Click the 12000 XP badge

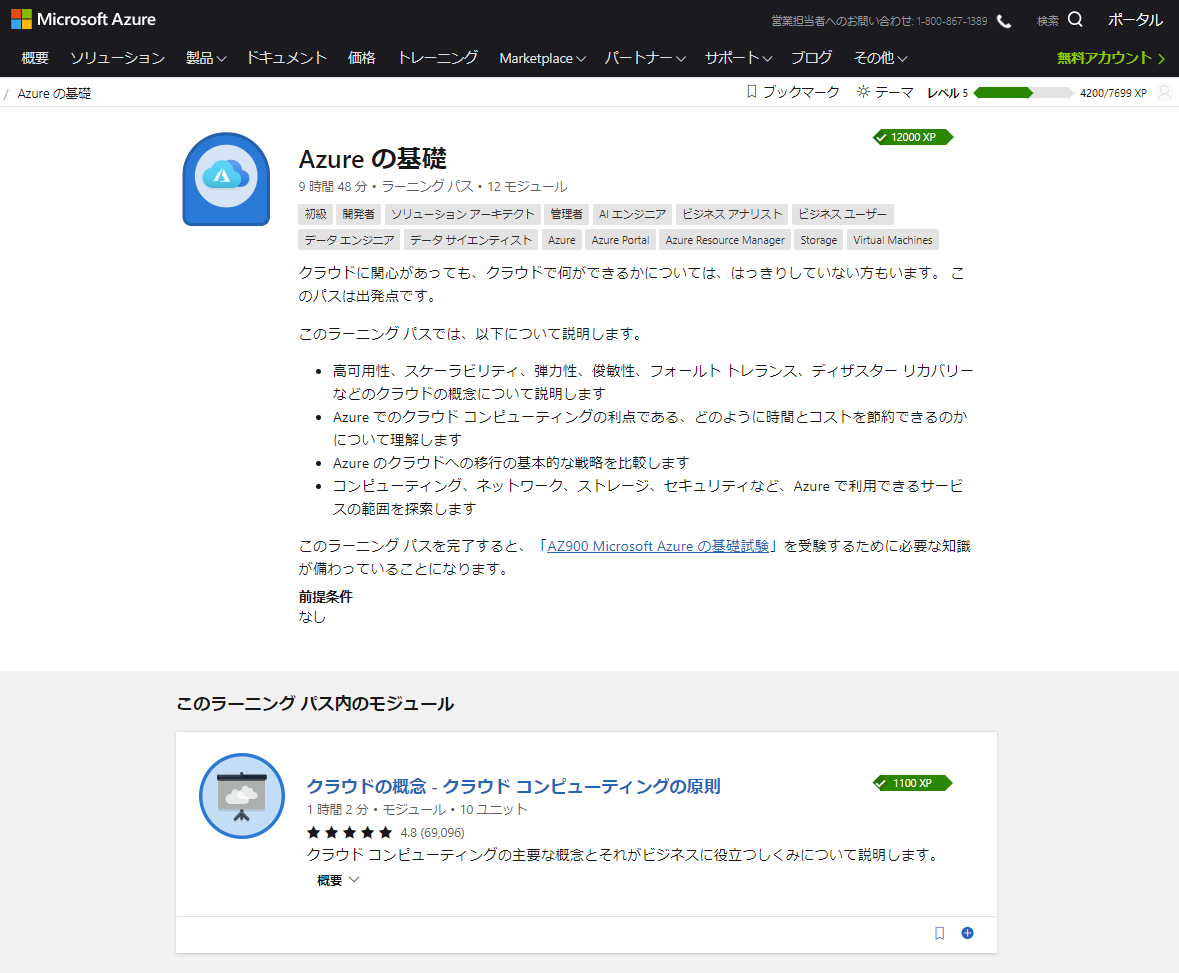pos(913,137)
